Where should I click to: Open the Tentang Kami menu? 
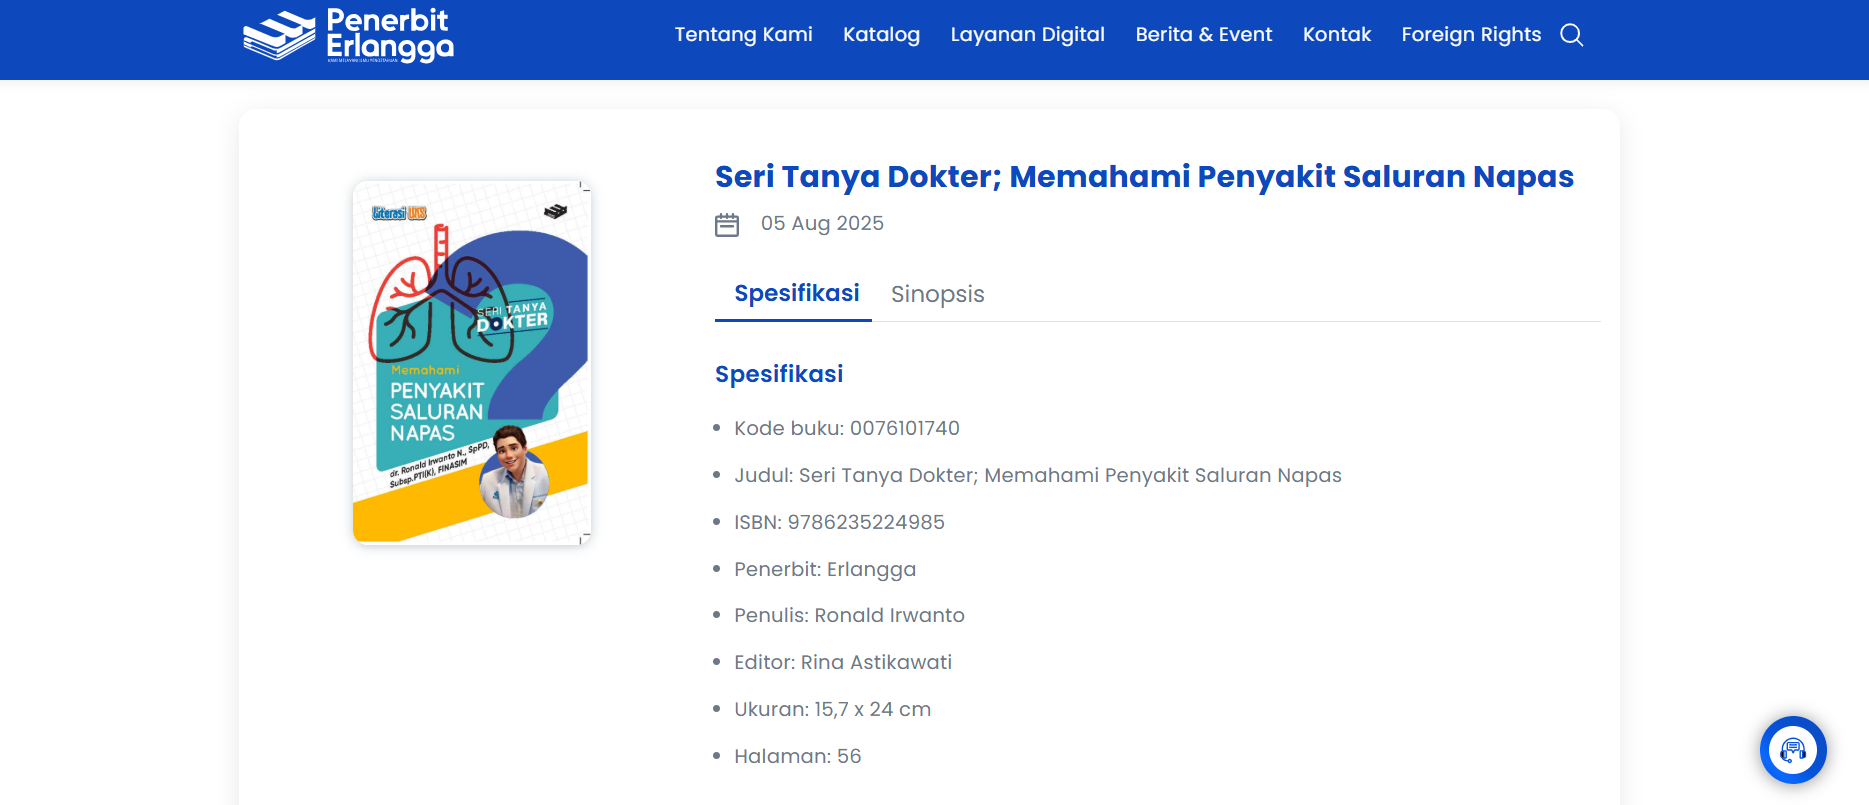click(x=743, y=35)
